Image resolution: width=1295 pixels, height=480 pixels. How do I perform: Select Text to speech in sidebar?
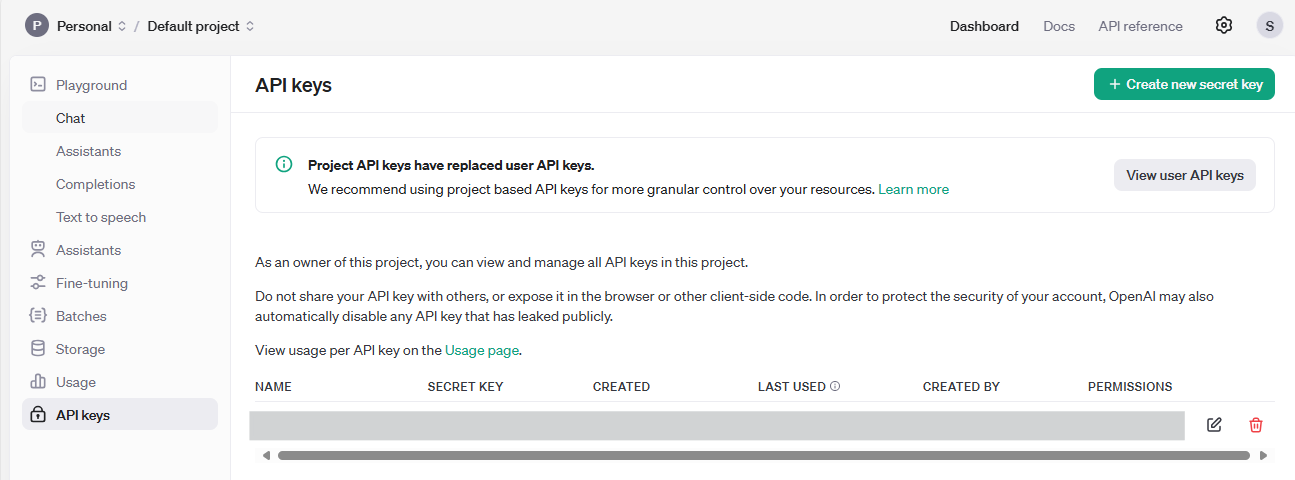click(x=101, y=217)
